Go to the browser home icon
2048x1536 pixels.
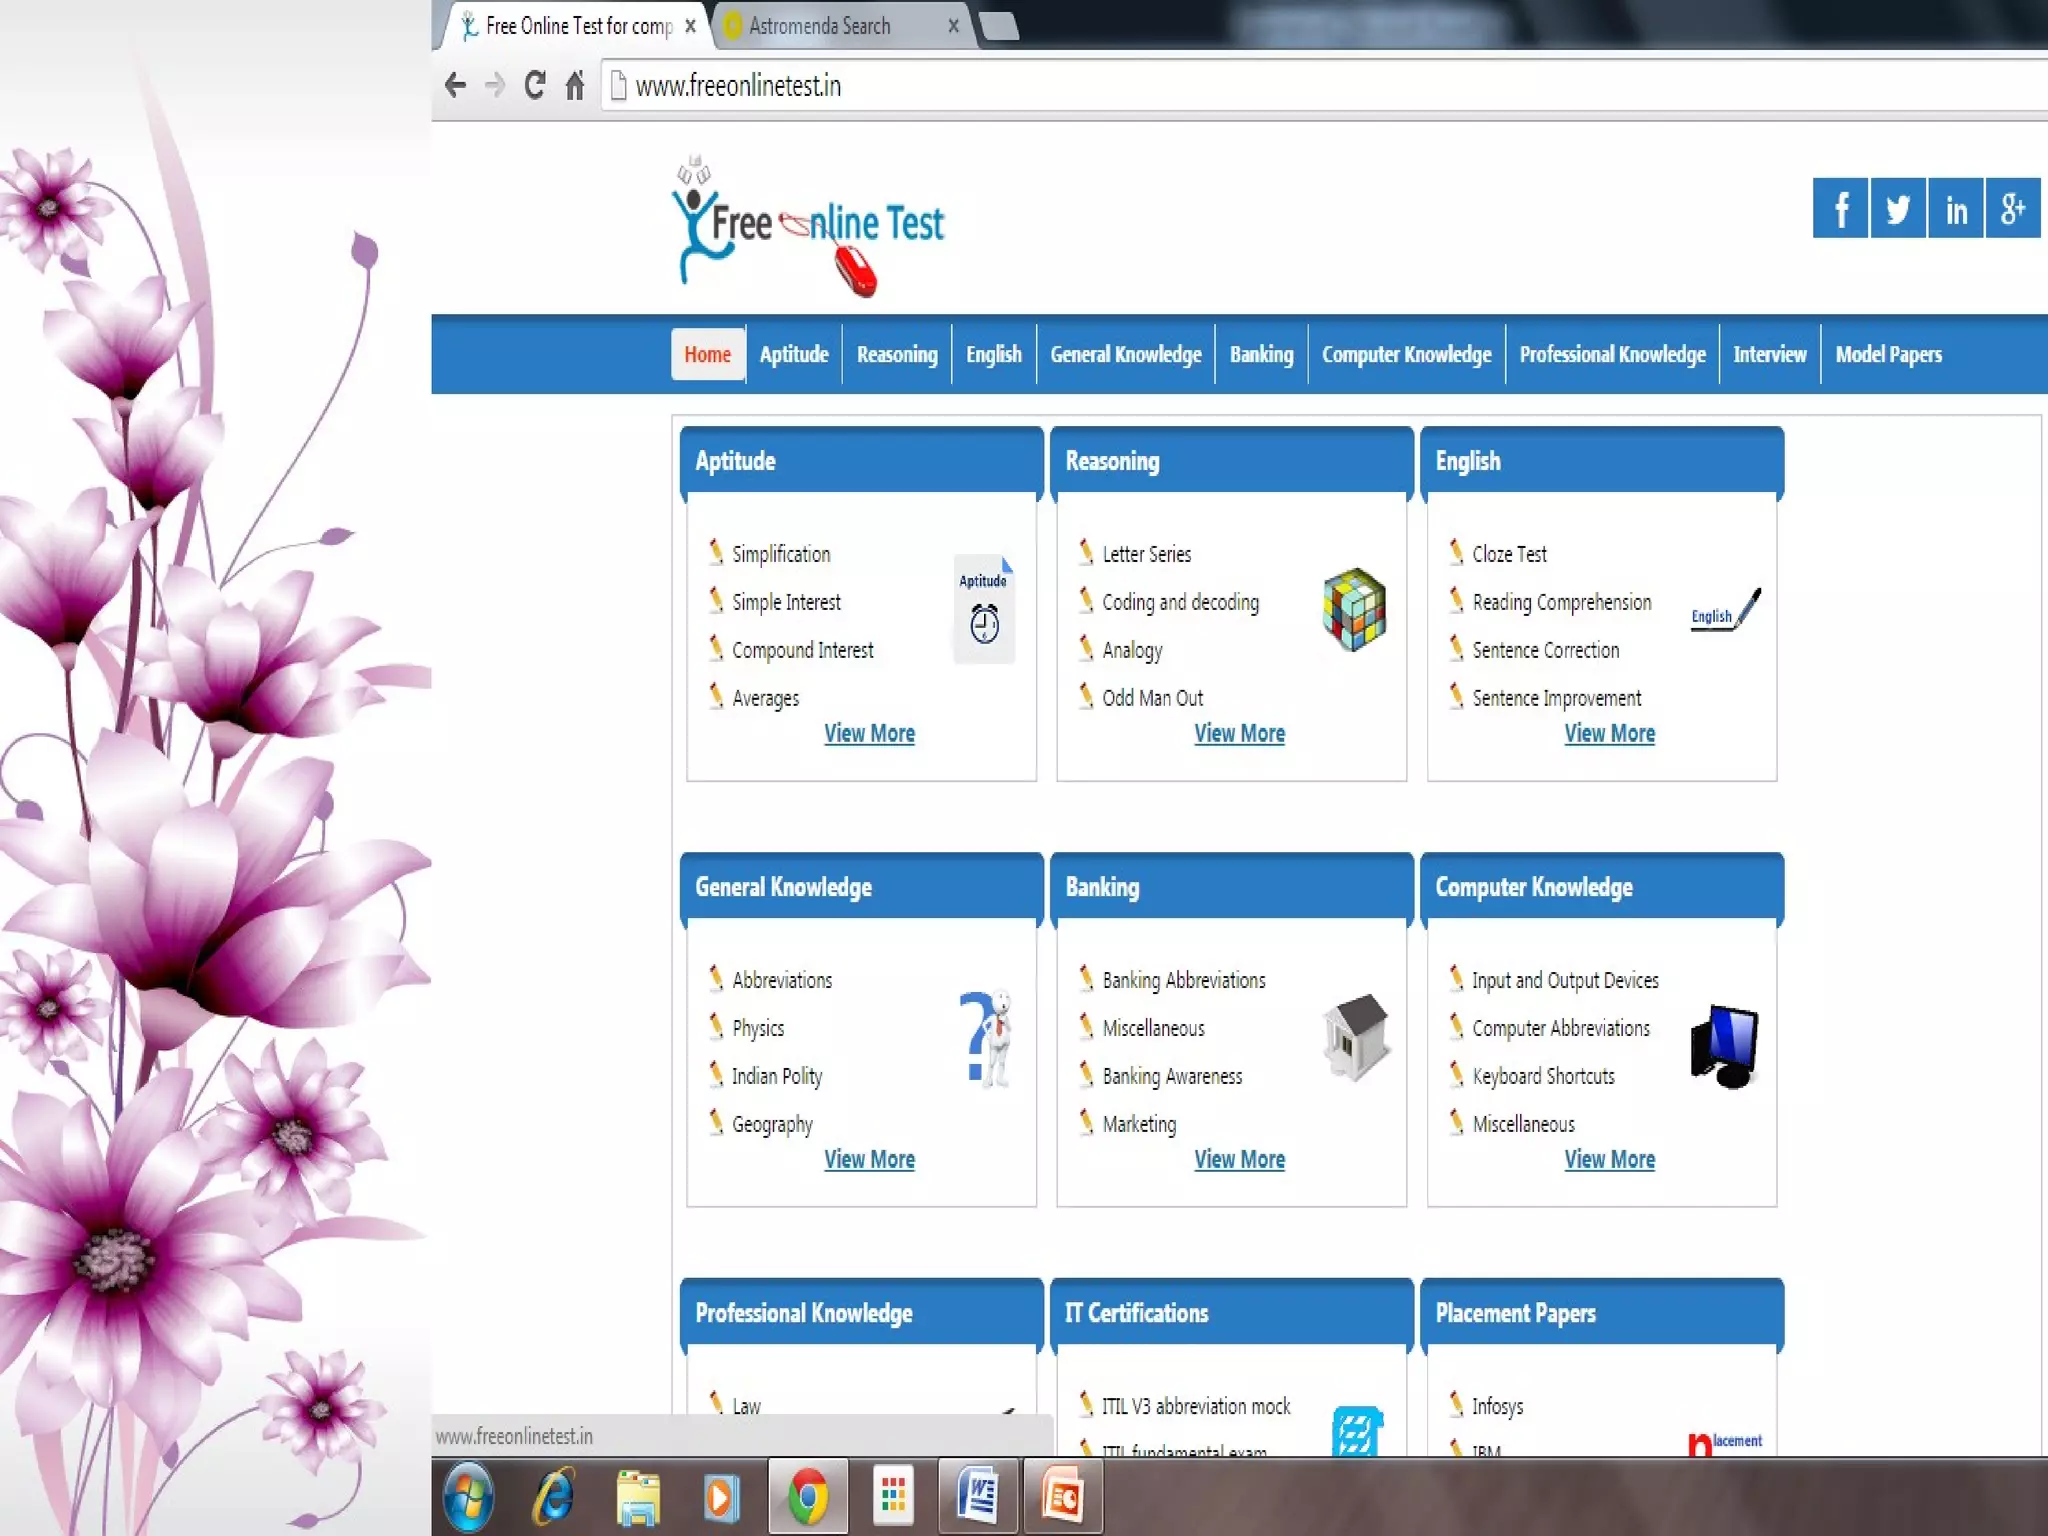click(575, 85)
